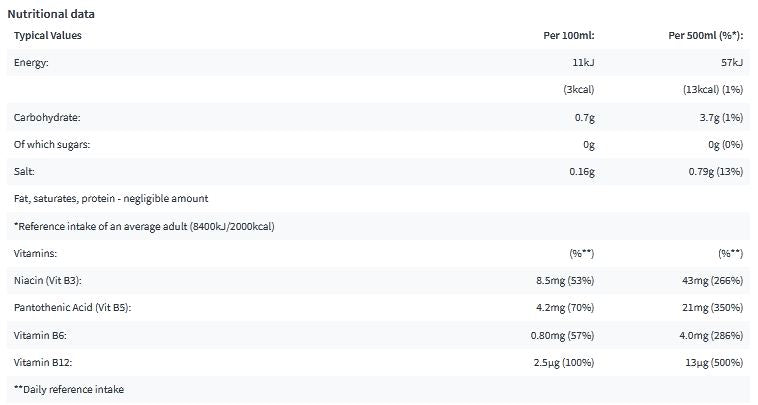Click the (13kcal) (1%) value
The image size is (758, 405).
coord(713,89)
